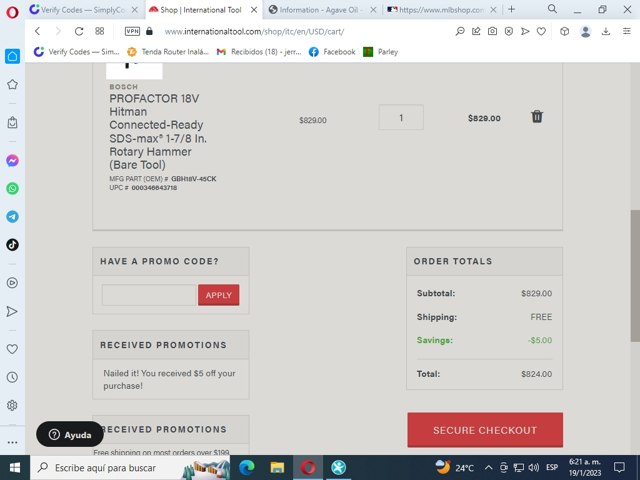
Task: Open Easy Setup settings sliders
Action: 627,31
